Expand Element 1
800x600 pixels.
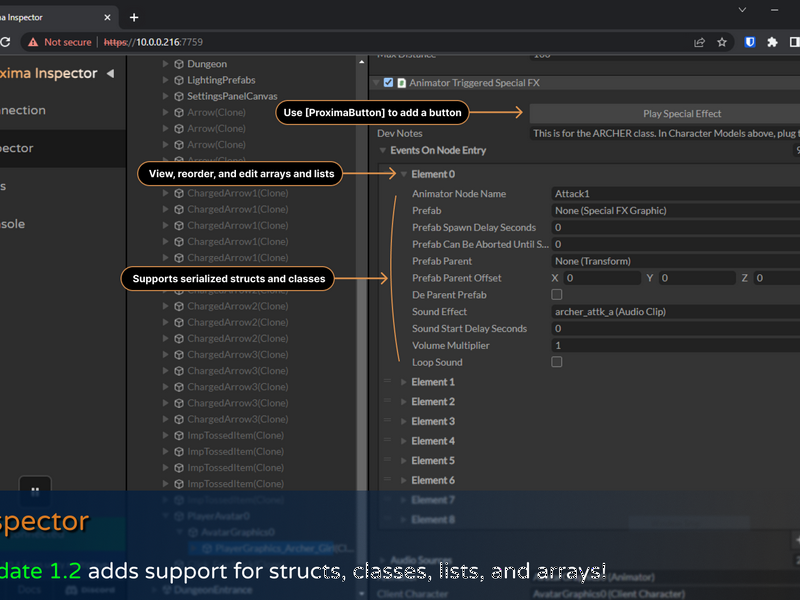pyautogui.click(x=404, y=382)
